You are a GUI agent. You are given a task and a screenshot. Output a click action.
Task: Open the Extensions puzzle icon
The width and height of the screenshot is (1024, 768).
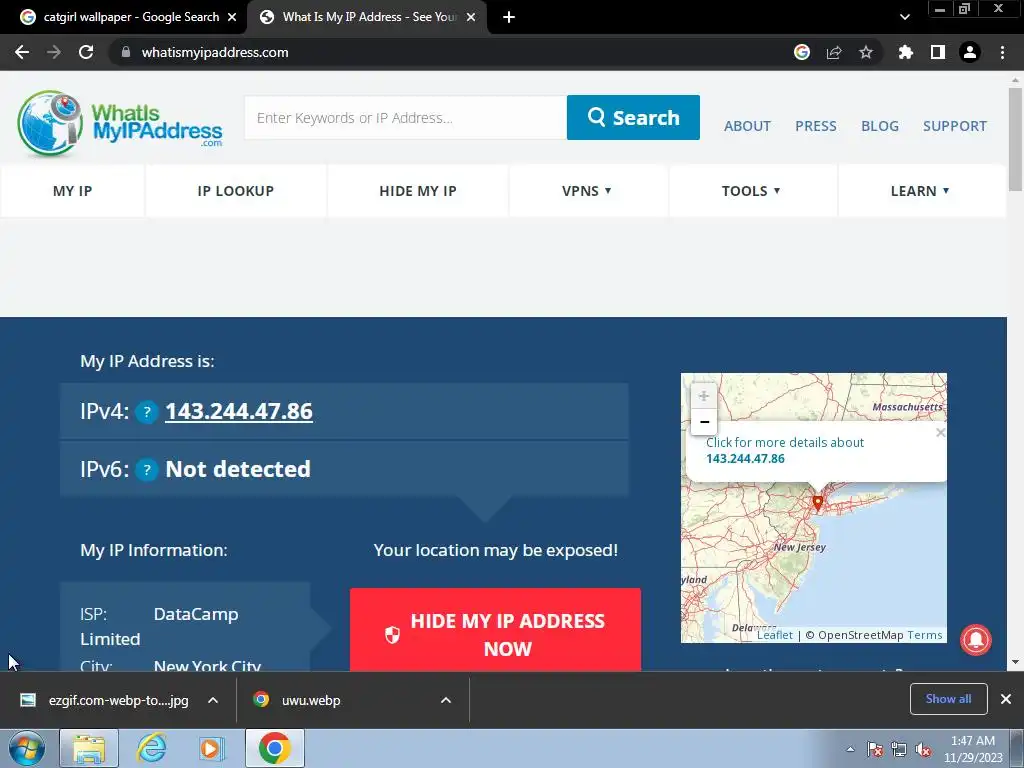point(906,52)
